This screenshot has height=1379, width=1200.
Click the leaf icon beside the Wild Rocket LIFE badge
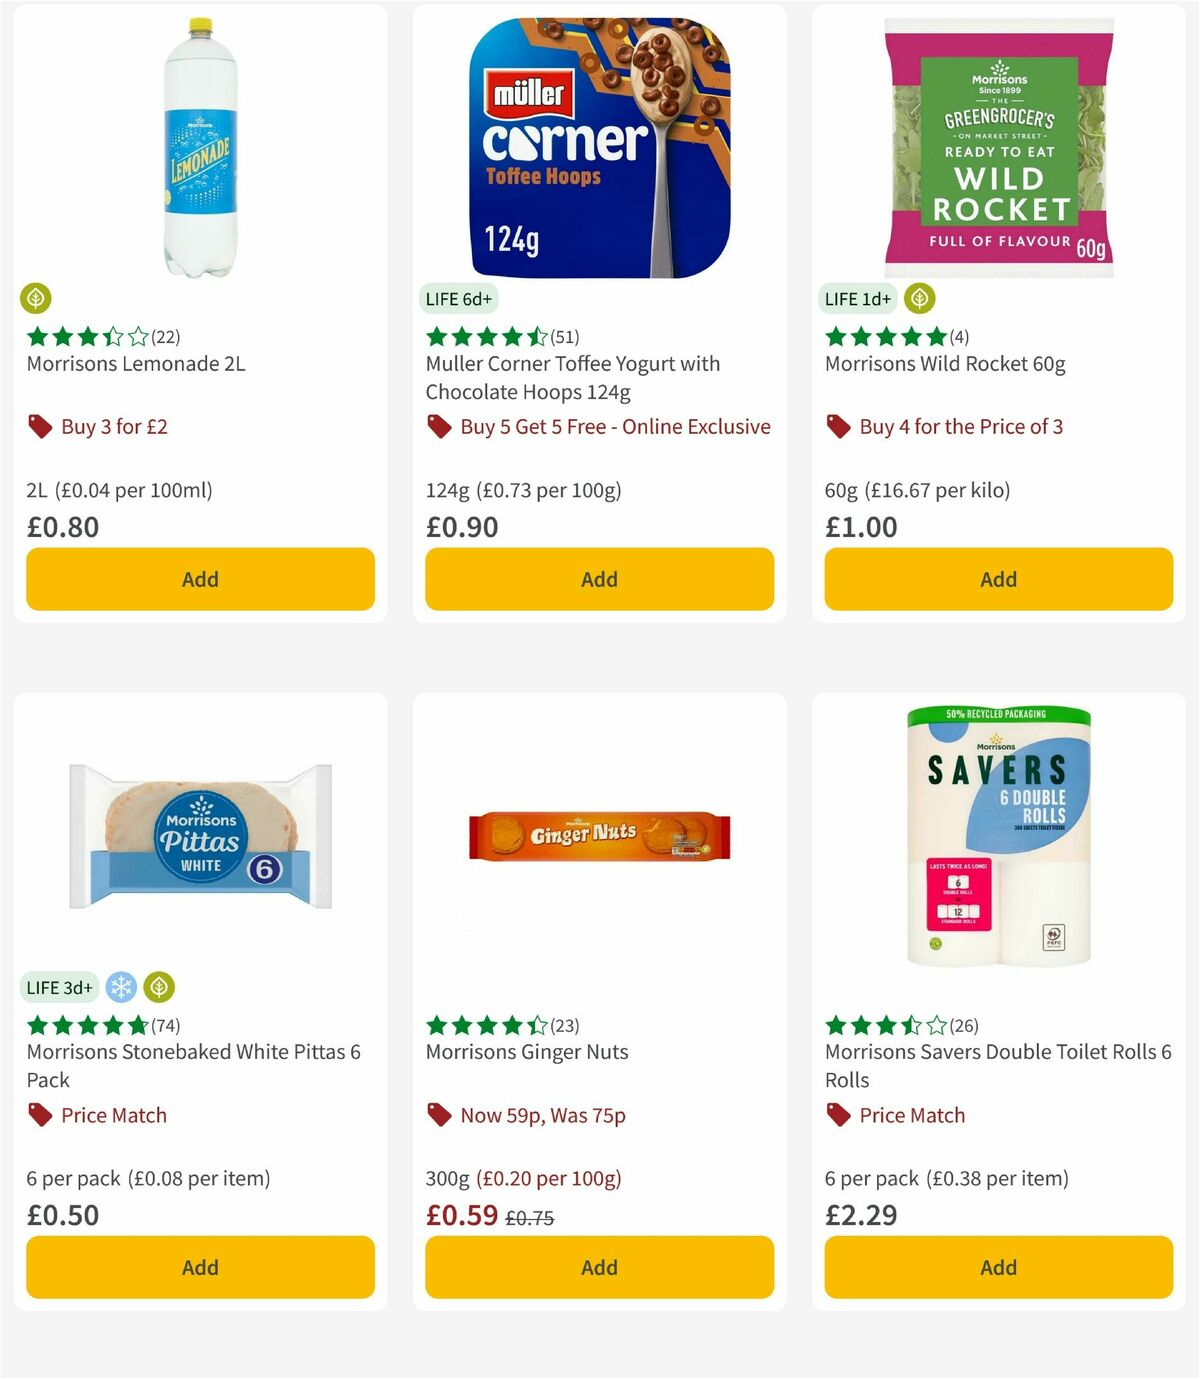[x=919, y=298]
